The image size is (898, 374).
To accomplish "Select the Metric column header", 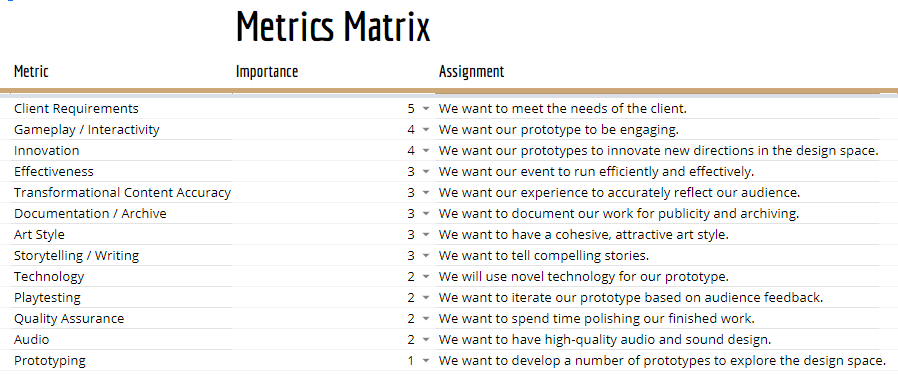I will point(31,72).
